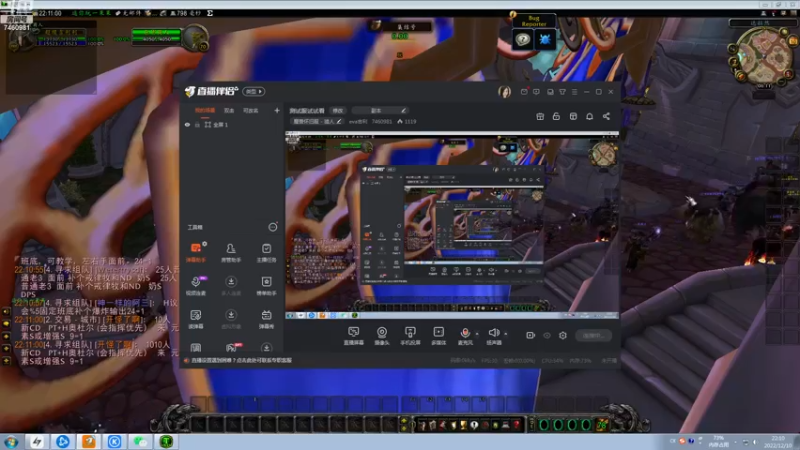The image size is (800, 450).
Task: Open 房管助手 tool icon
Action: (x=231, y=252)
